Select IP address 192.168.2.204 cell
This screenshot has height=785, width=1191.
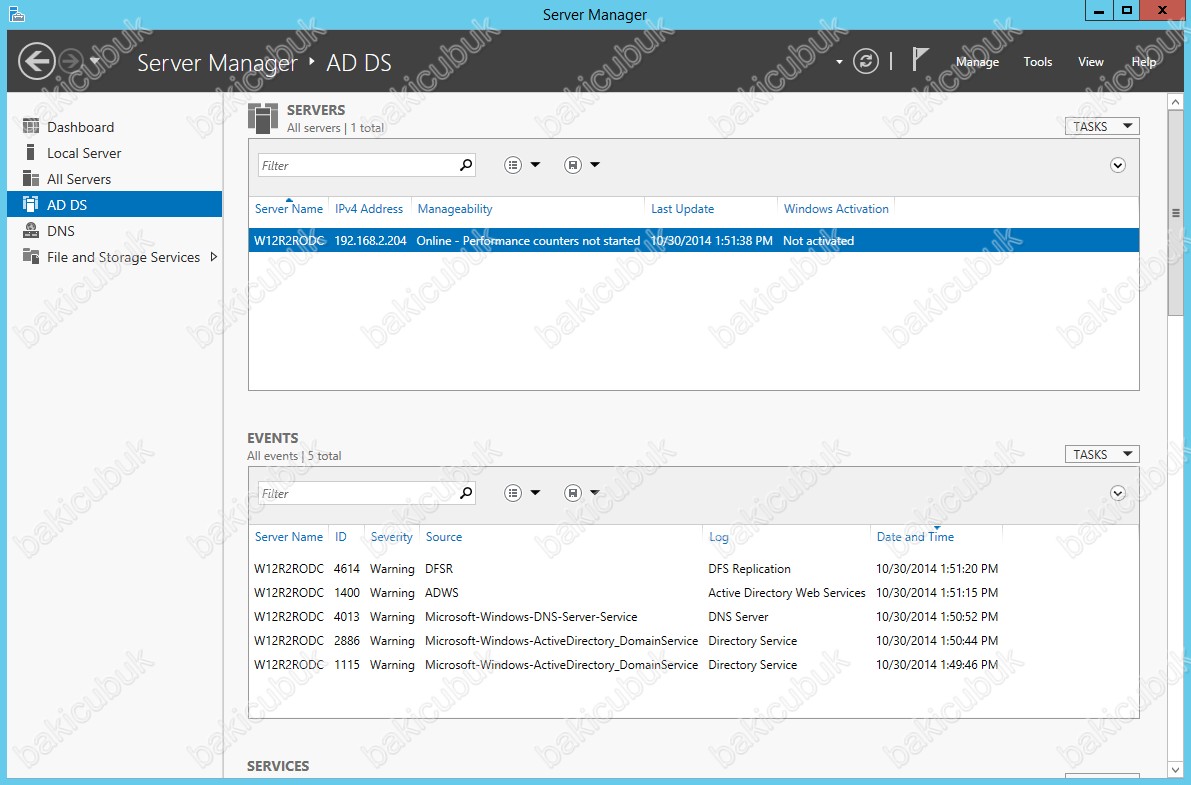tap(371, 241)
